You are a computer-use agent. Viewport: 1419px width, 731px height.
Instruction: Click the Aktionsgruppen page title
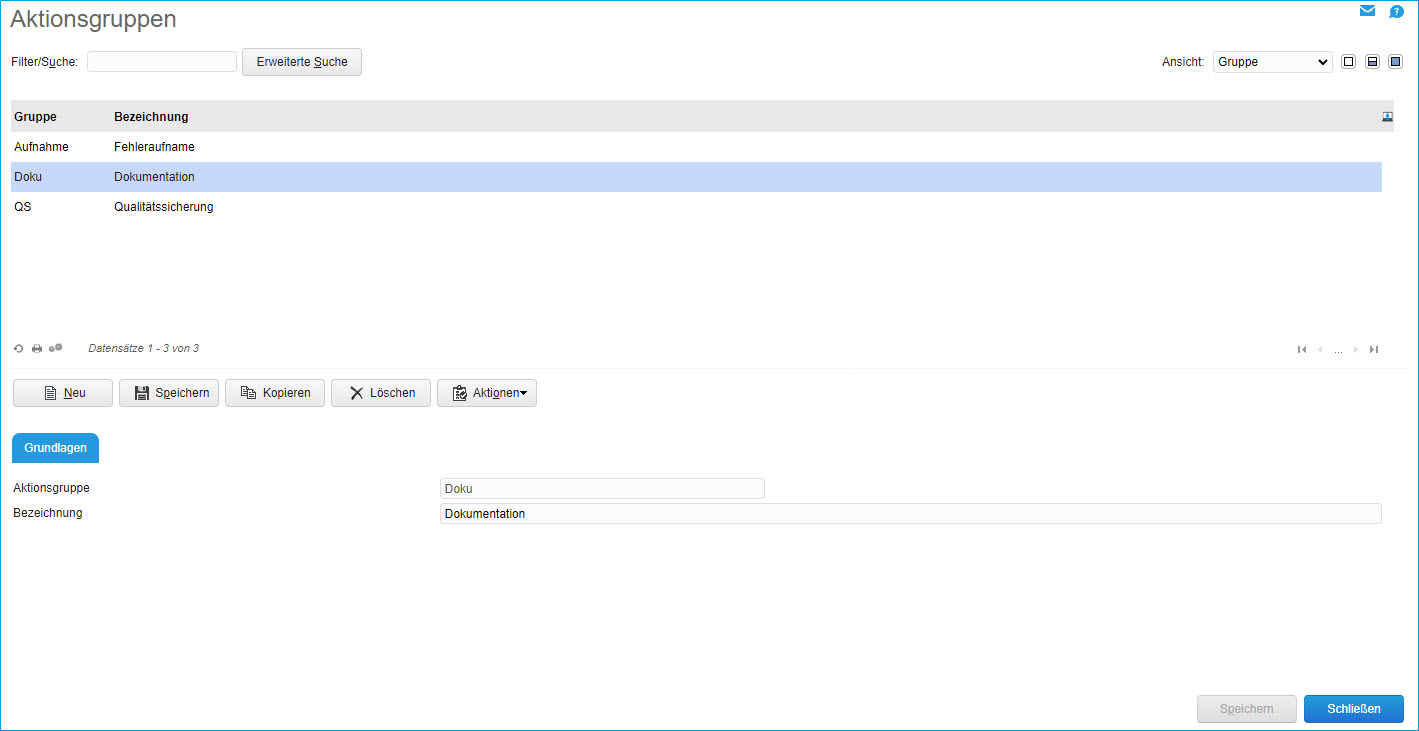coord(93,18)
